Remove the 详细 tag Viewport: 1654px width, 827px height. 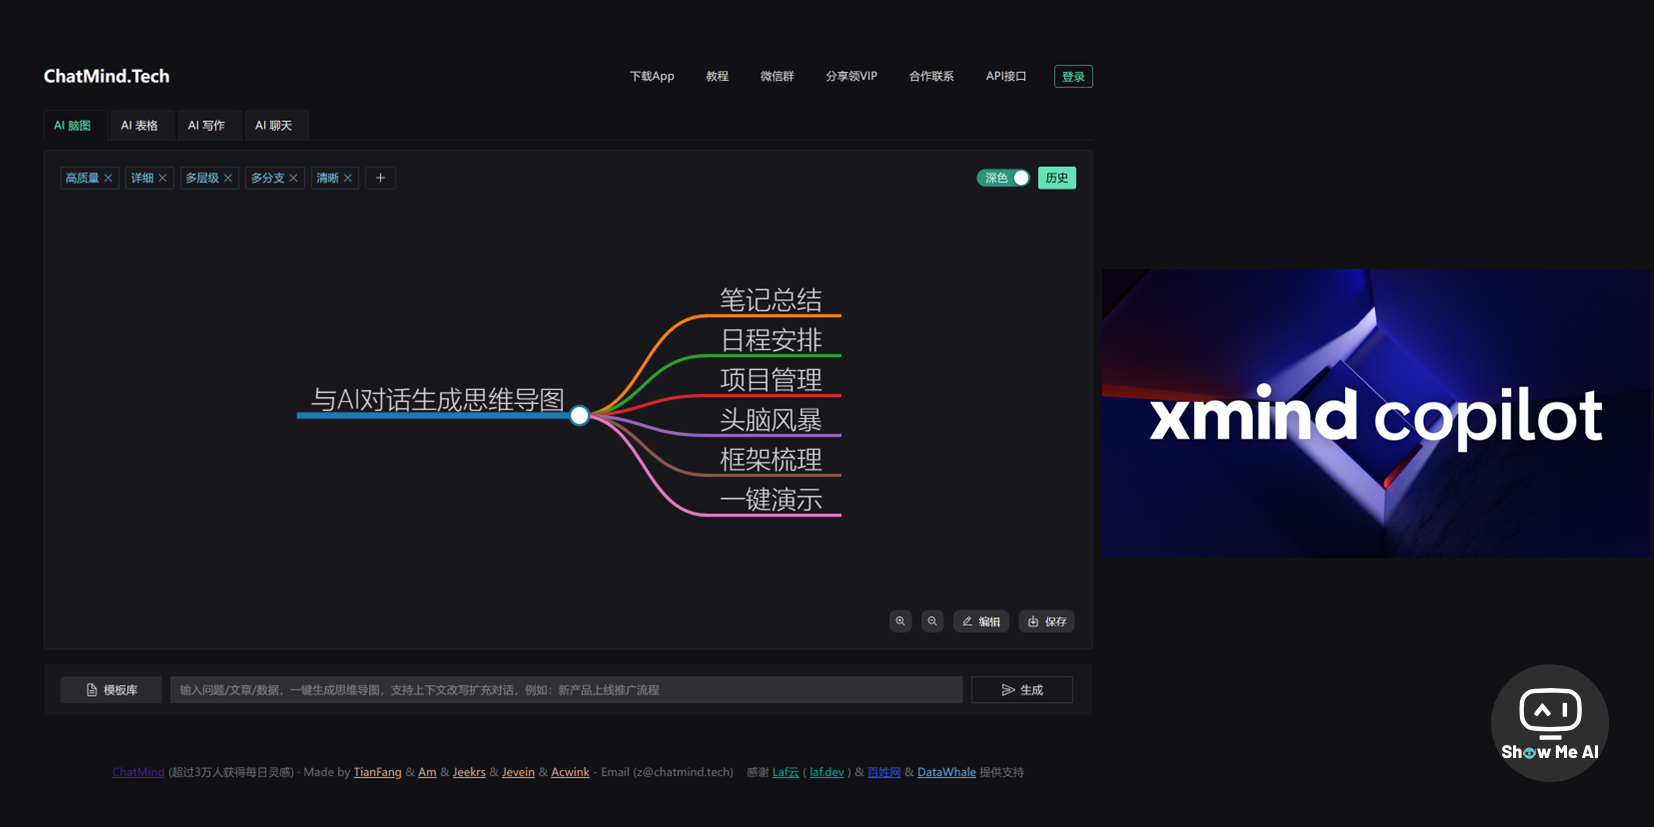pyautogui.click(x=162, y=178)
